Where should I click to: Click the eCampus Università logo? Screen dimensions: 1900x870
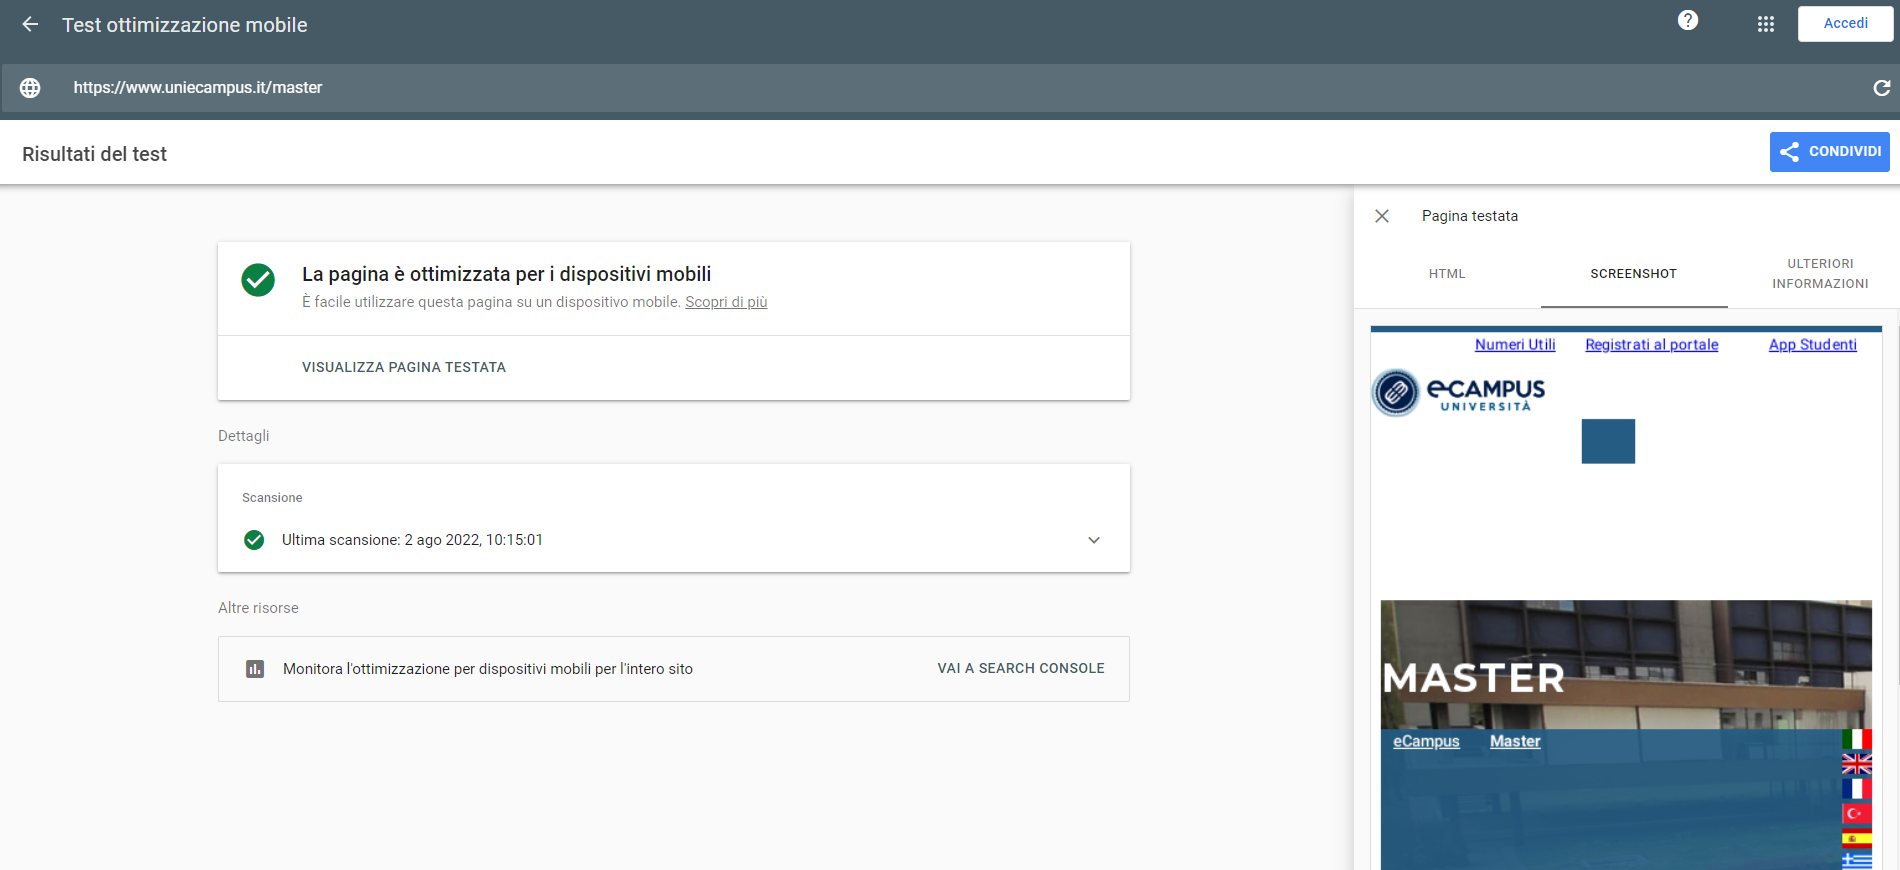coord(1459,392)
